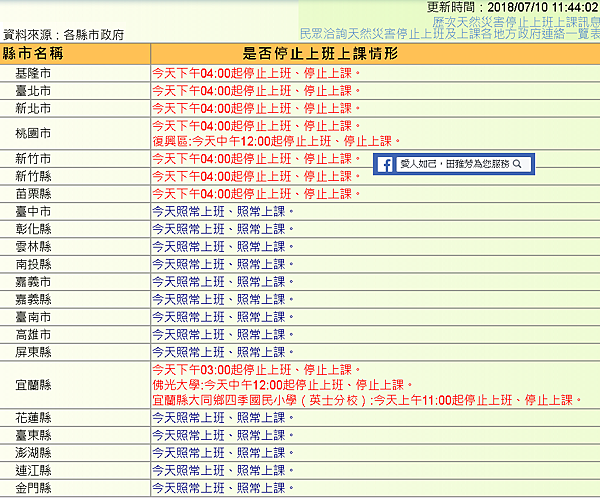Screen dimensions: 600x498
Task: Select the 花蓮縣 row name
Action: click(33, 418)
